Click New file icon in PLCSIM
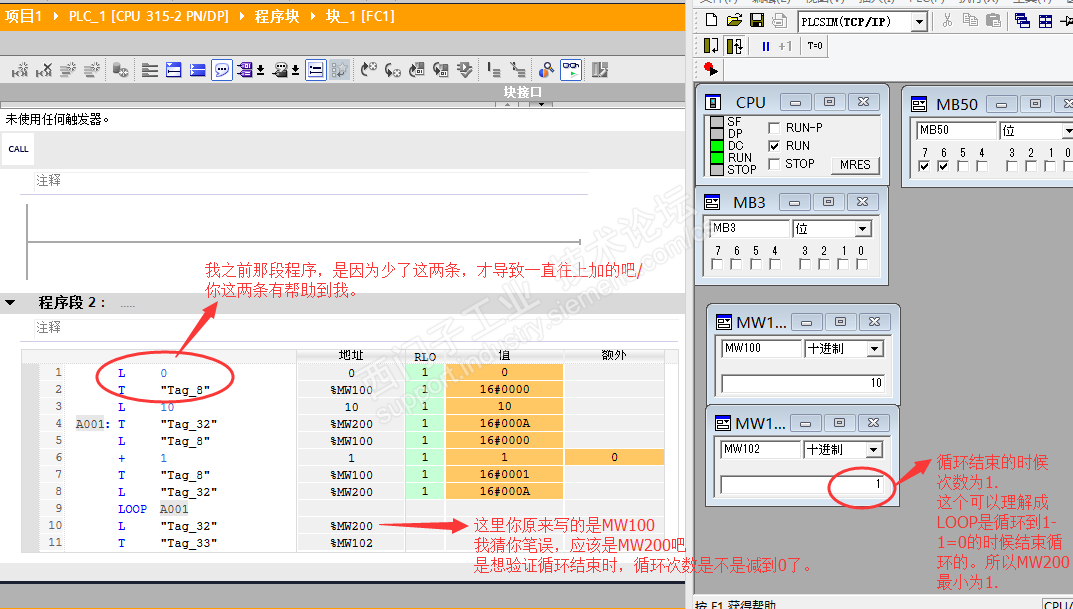This screenshot has width=1073, height=609. pyautogui.click(x=711, y=21)
